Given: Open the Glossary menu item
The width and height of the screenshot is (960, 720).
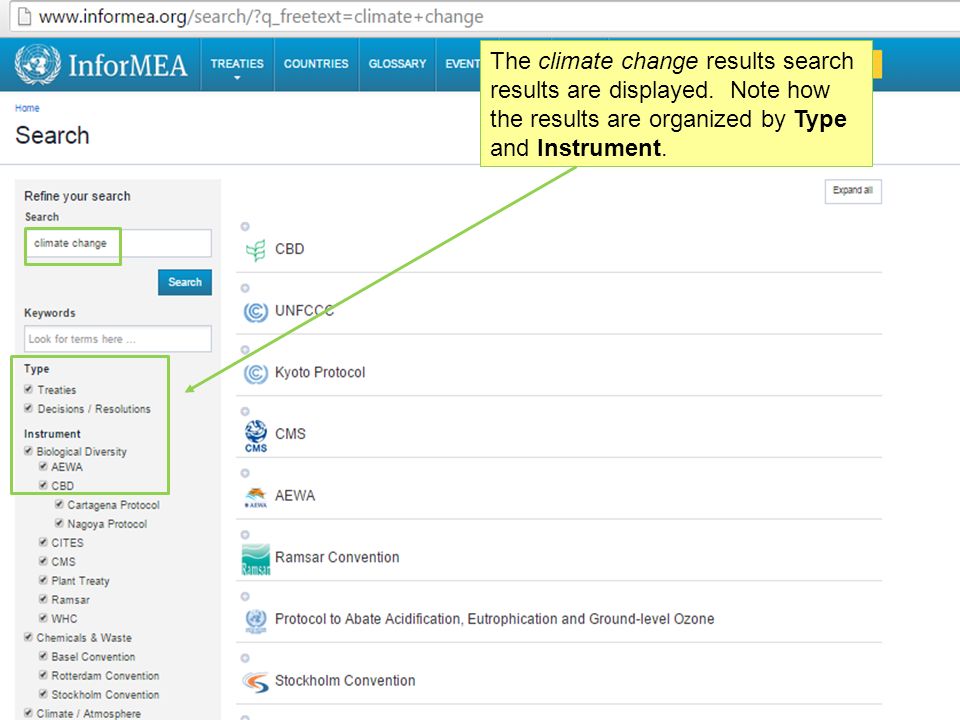Looking at the screenshot, I should coord(397,64).
